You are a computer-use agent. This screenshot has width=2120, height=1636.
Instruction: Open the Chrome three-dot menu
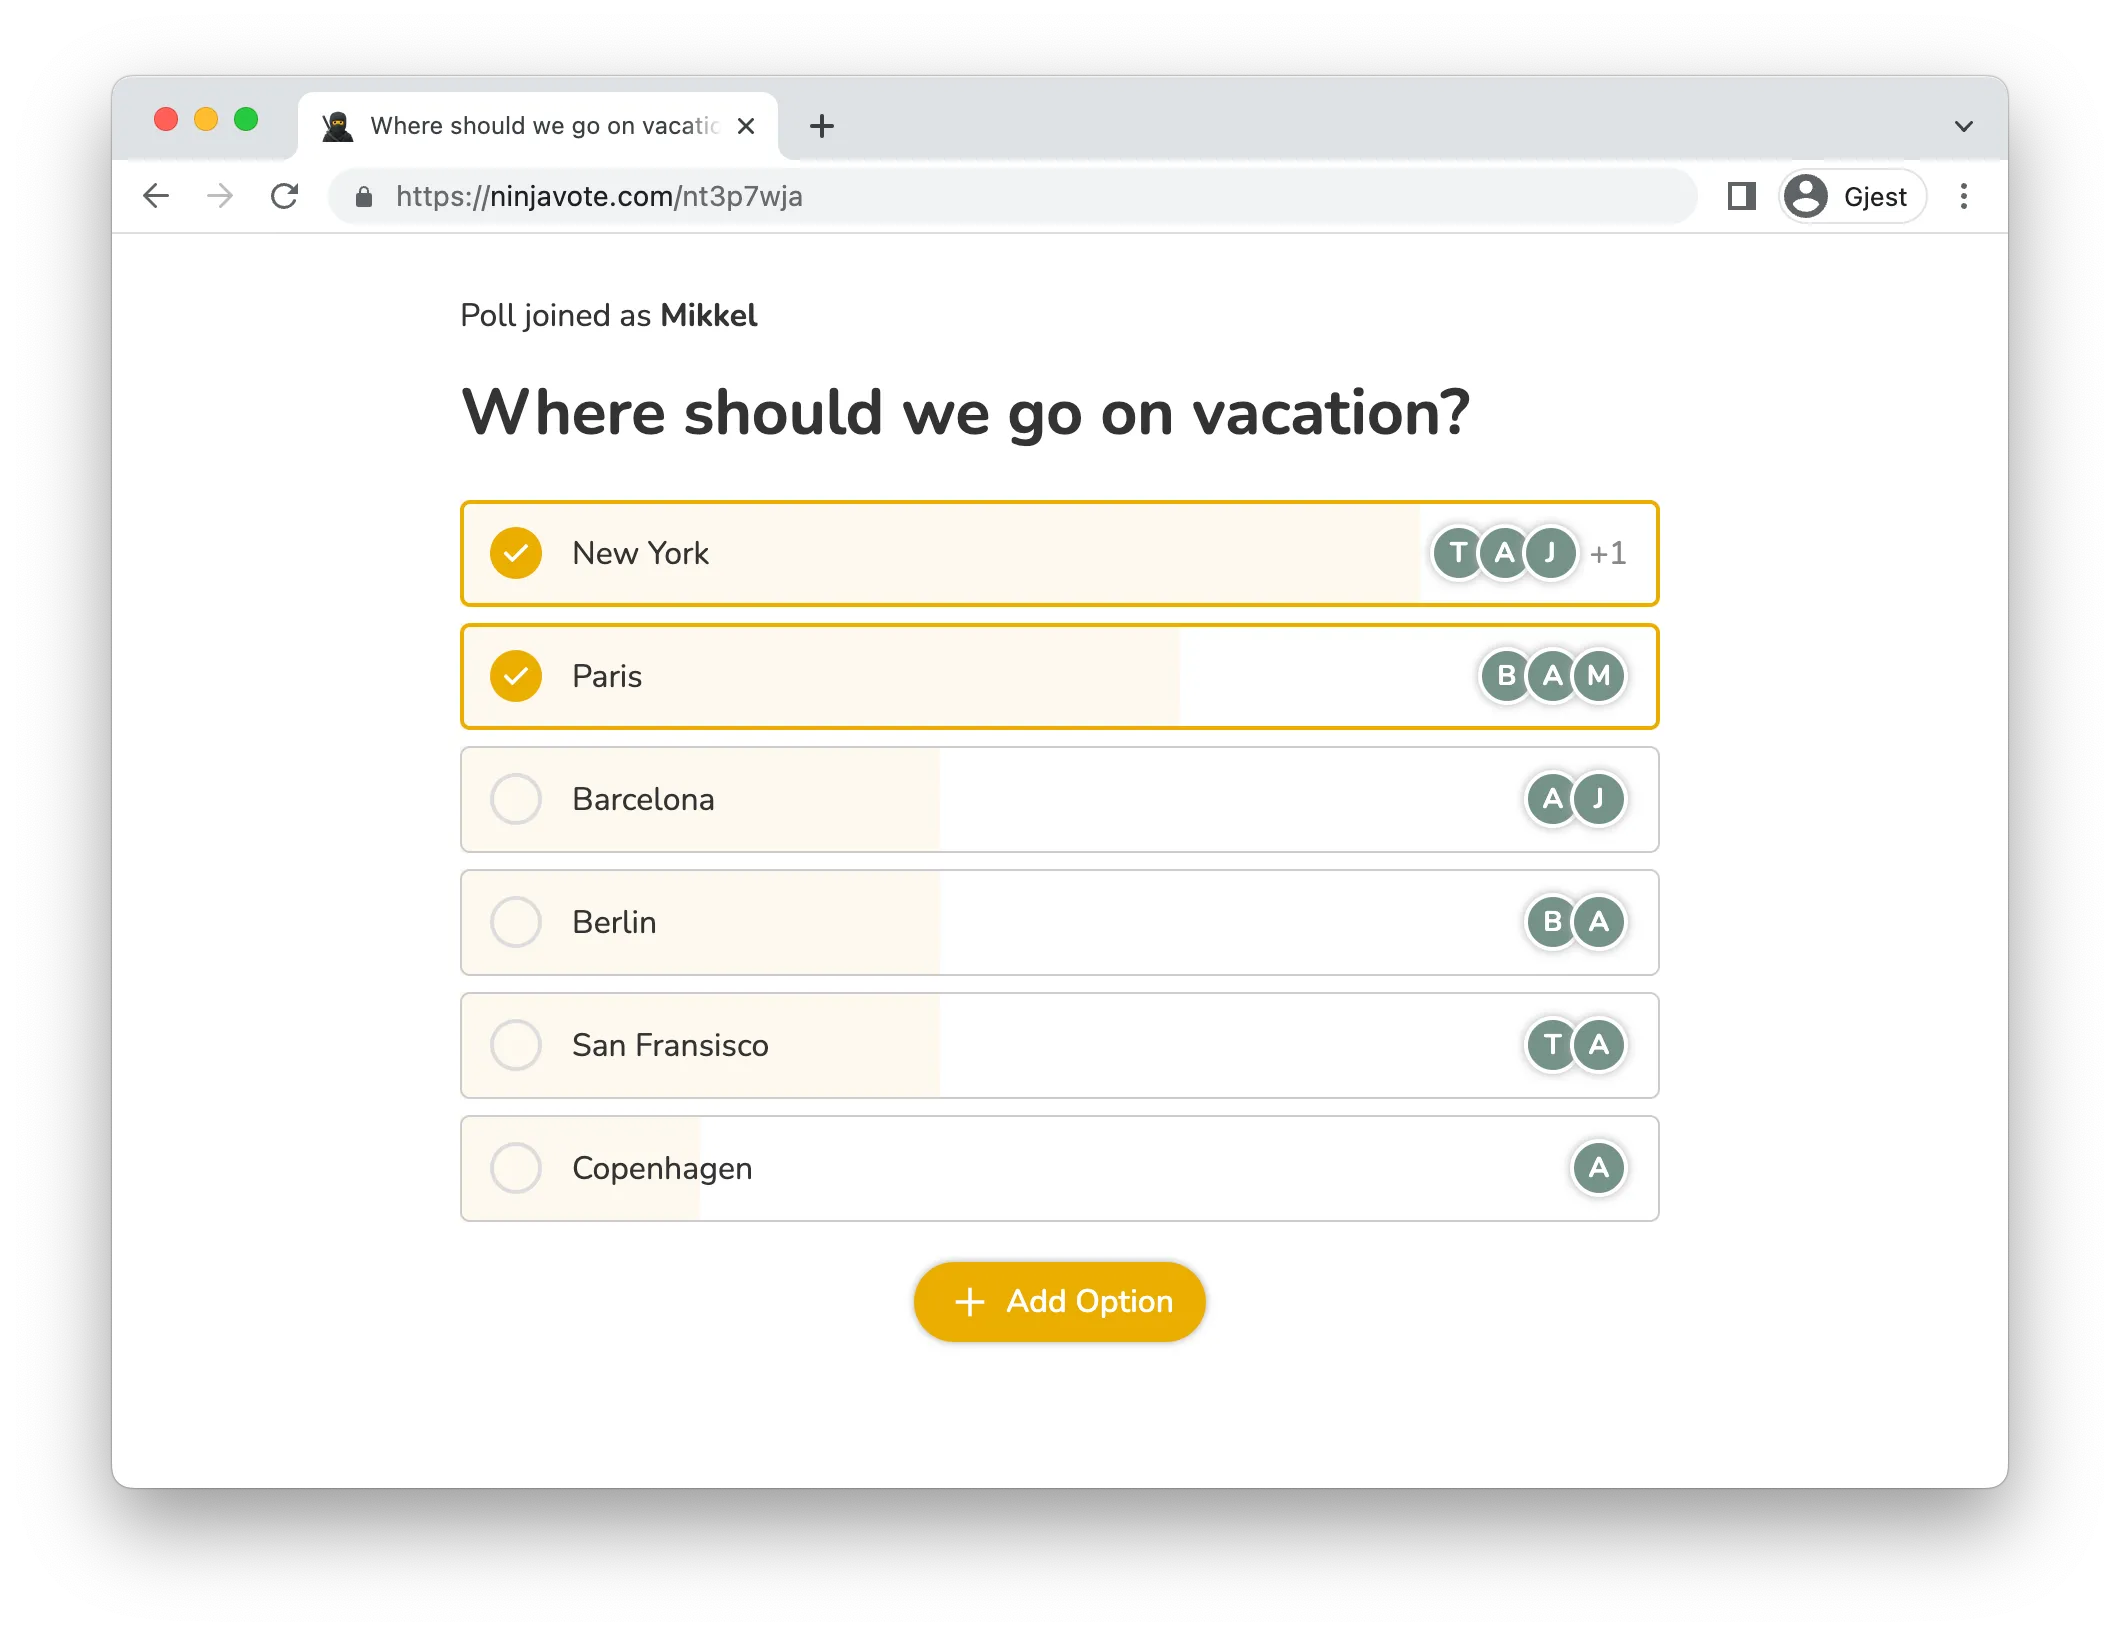click(x=1963, y=196)
